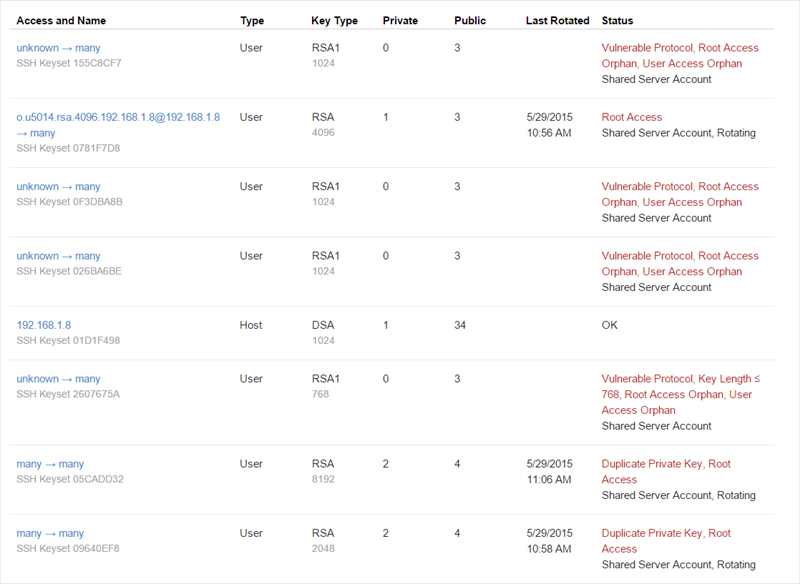Viewport: 800px width, 584px height.
Task: Click Duplicate Private Key status for keyset 05CADD32
Action: click(652, 464)
